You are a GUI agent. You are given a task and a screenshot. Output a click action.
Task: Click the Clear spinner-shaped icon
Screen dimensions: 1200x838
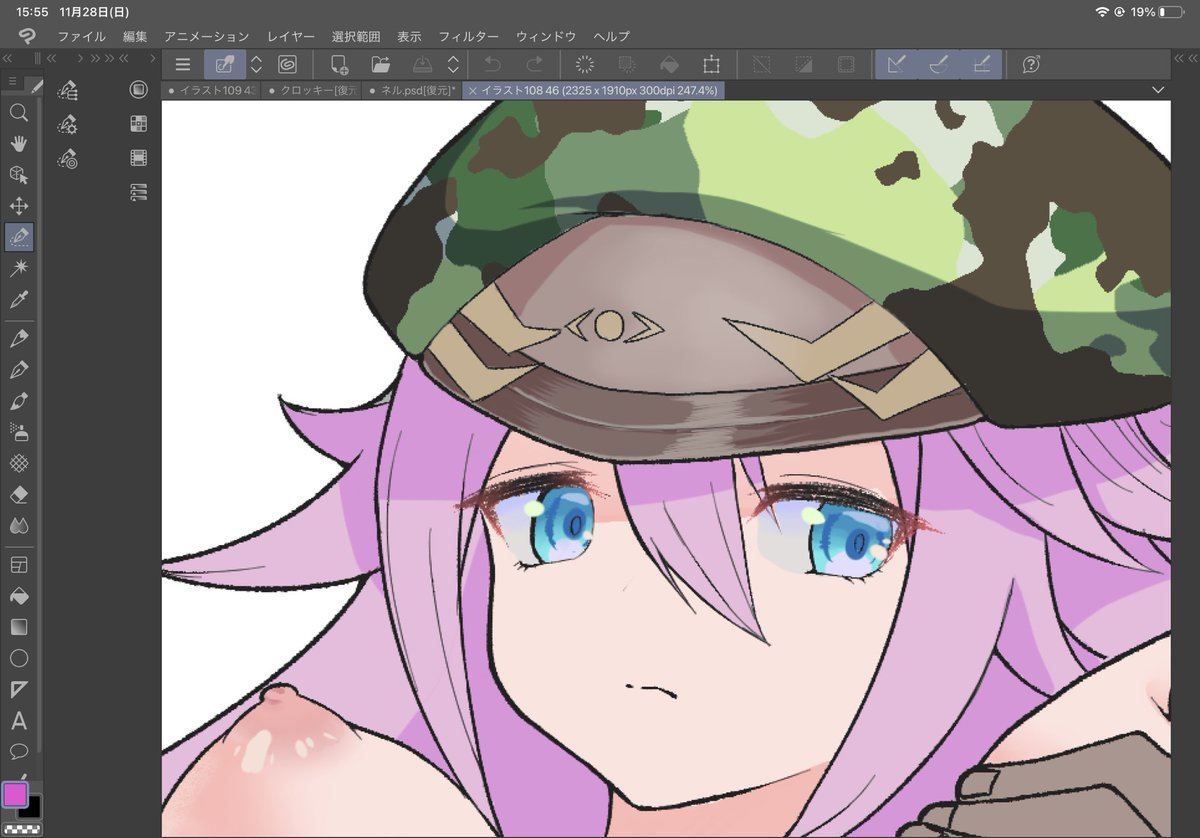coord(586,65)
